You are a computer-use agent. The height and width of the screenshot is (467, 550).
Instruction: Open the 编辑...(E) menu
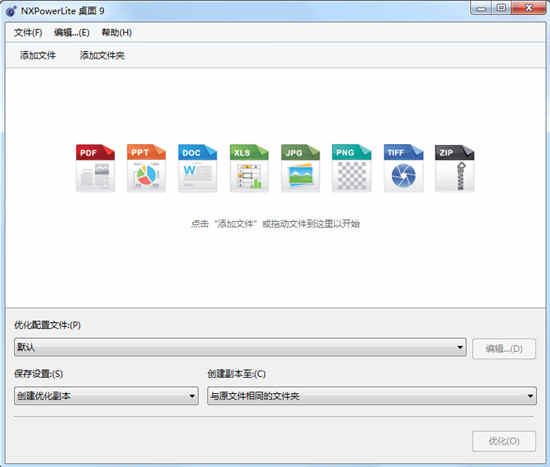[x=72, y=33]
